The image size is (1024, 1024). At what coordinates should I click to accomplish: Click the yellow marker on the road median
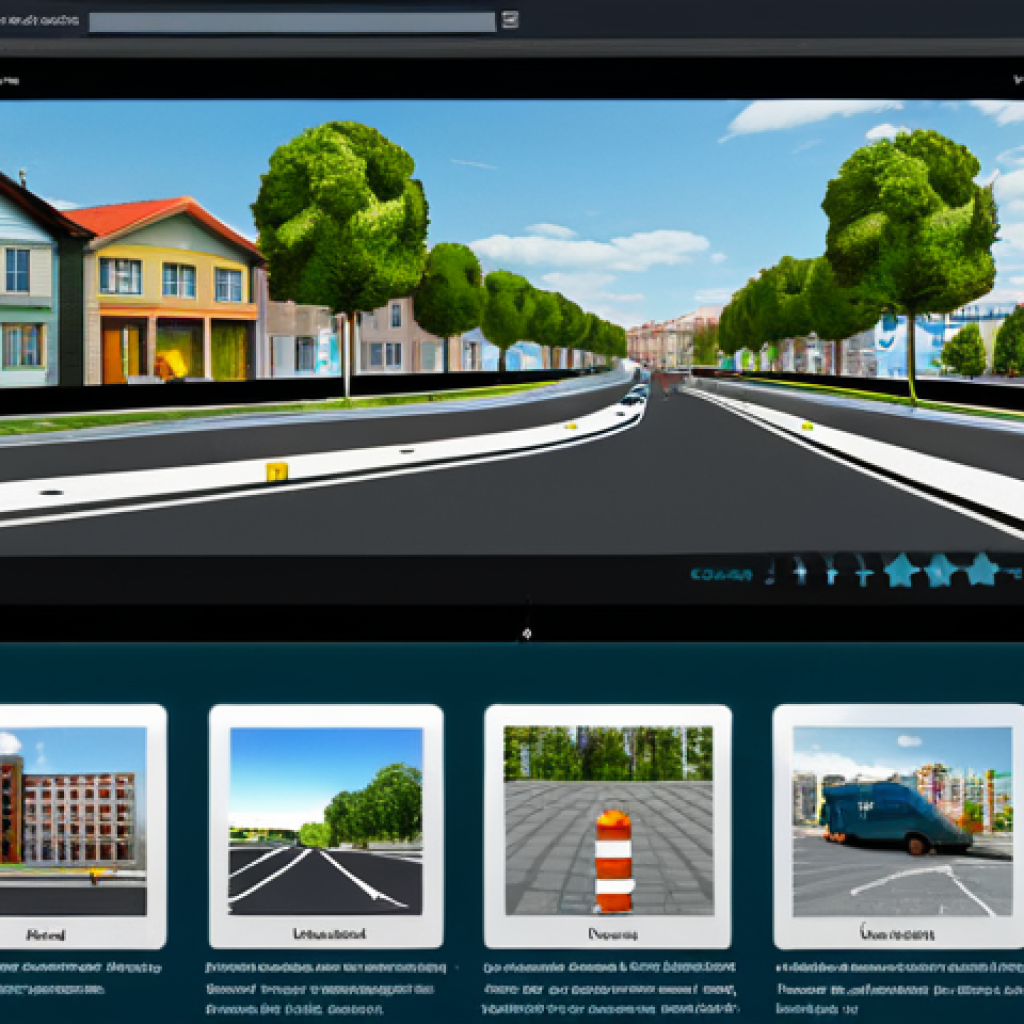pos(277,472)
